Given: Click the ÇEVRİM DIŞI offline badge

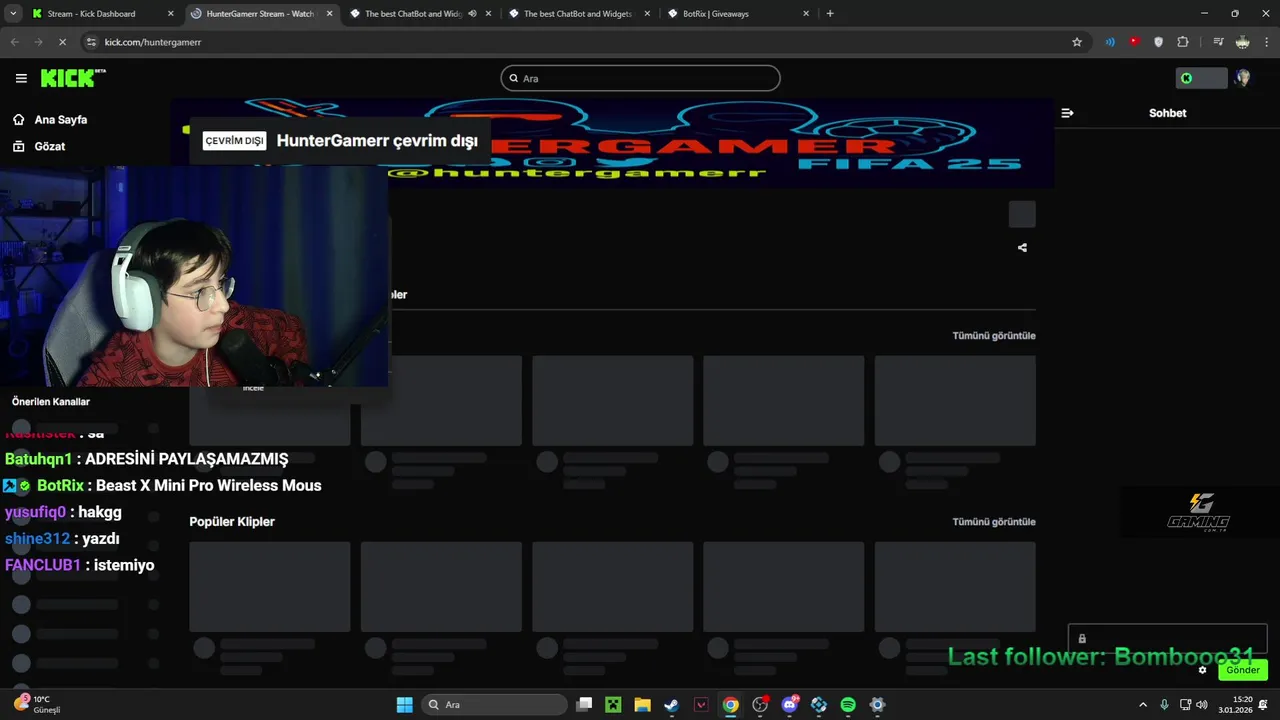Looking at the screenshot, I should [235, 141].
